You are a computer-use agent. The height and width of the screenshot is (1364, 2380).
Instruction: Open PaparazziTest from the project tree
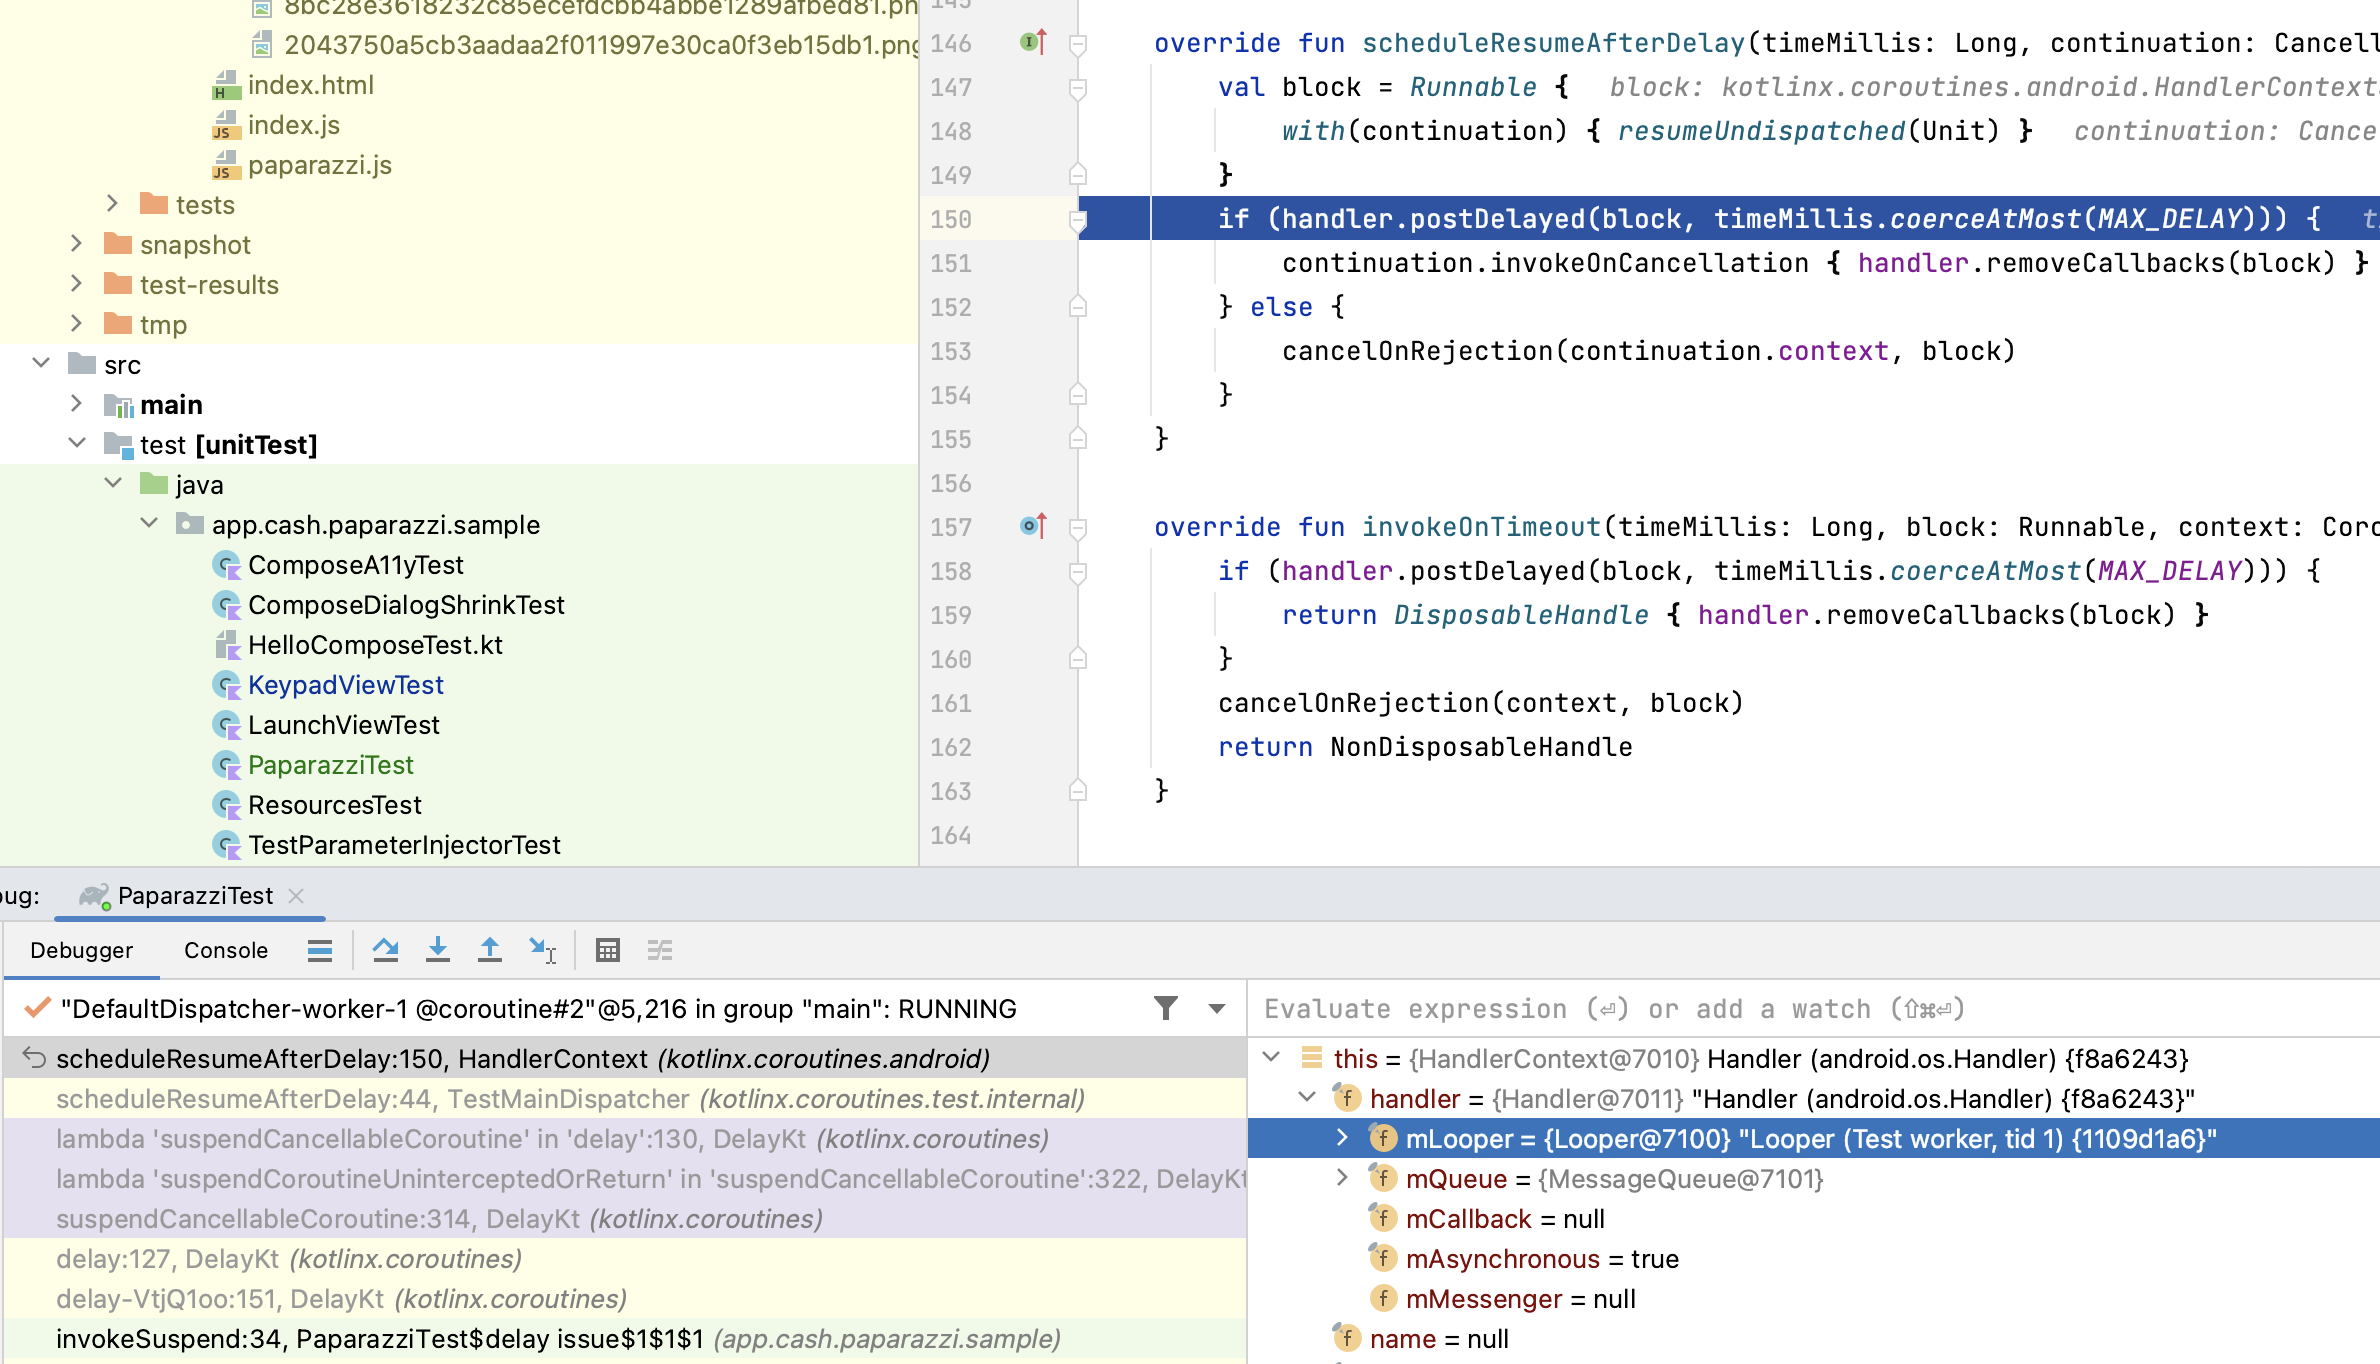coord(331,764)
